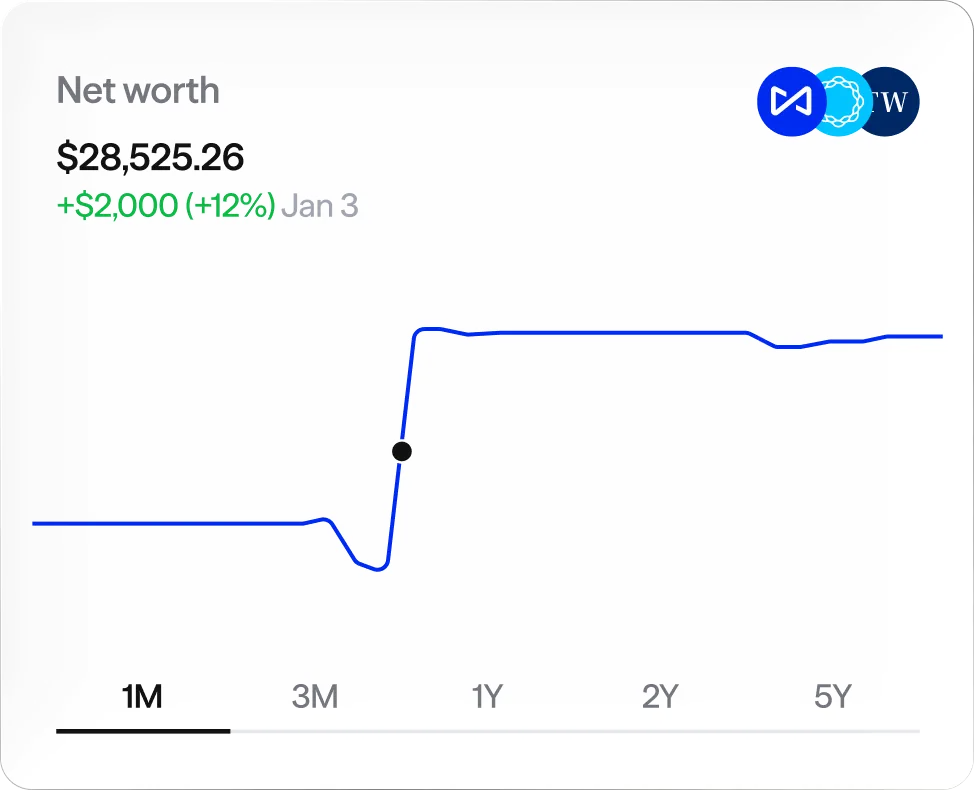This screenshot has width=974, height=790.
Task: Click the right end of the chart line
Action: point(940,336)
